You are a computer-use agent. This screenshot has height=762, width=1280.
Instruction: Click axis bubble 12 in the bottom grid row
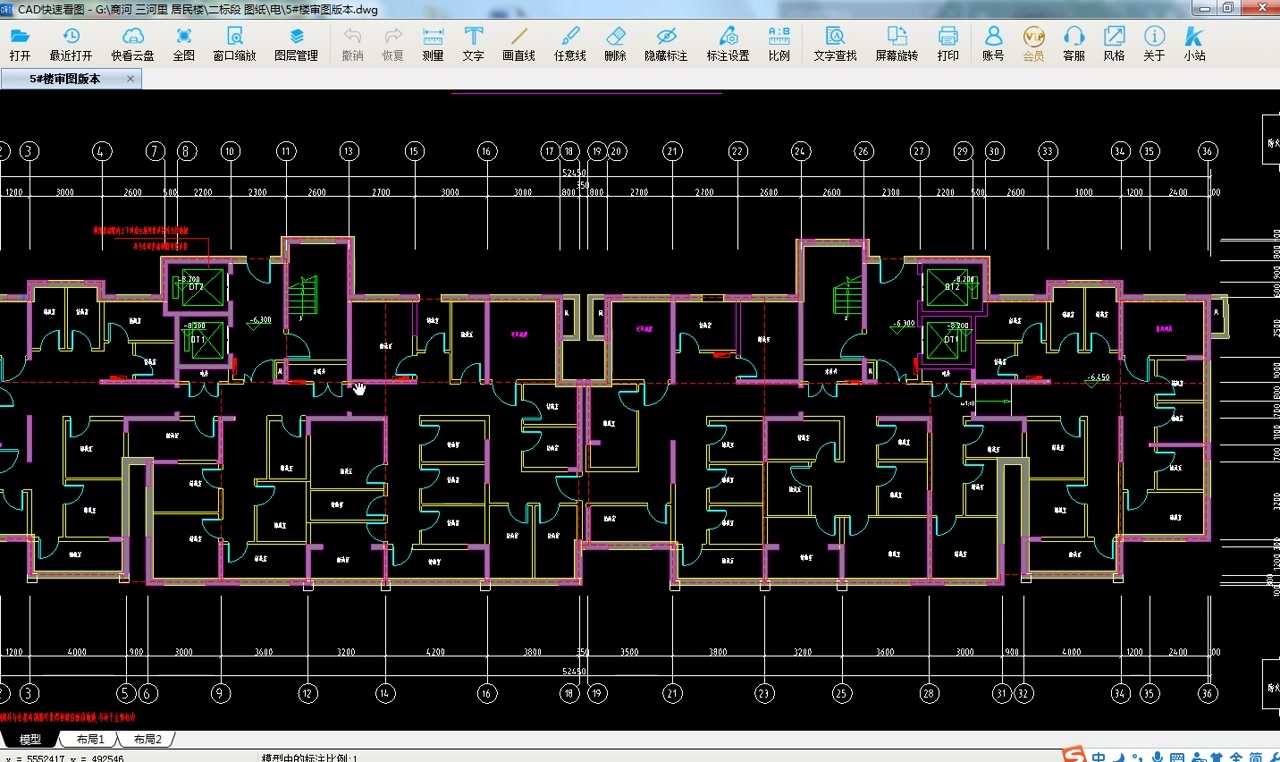[308, 693]
